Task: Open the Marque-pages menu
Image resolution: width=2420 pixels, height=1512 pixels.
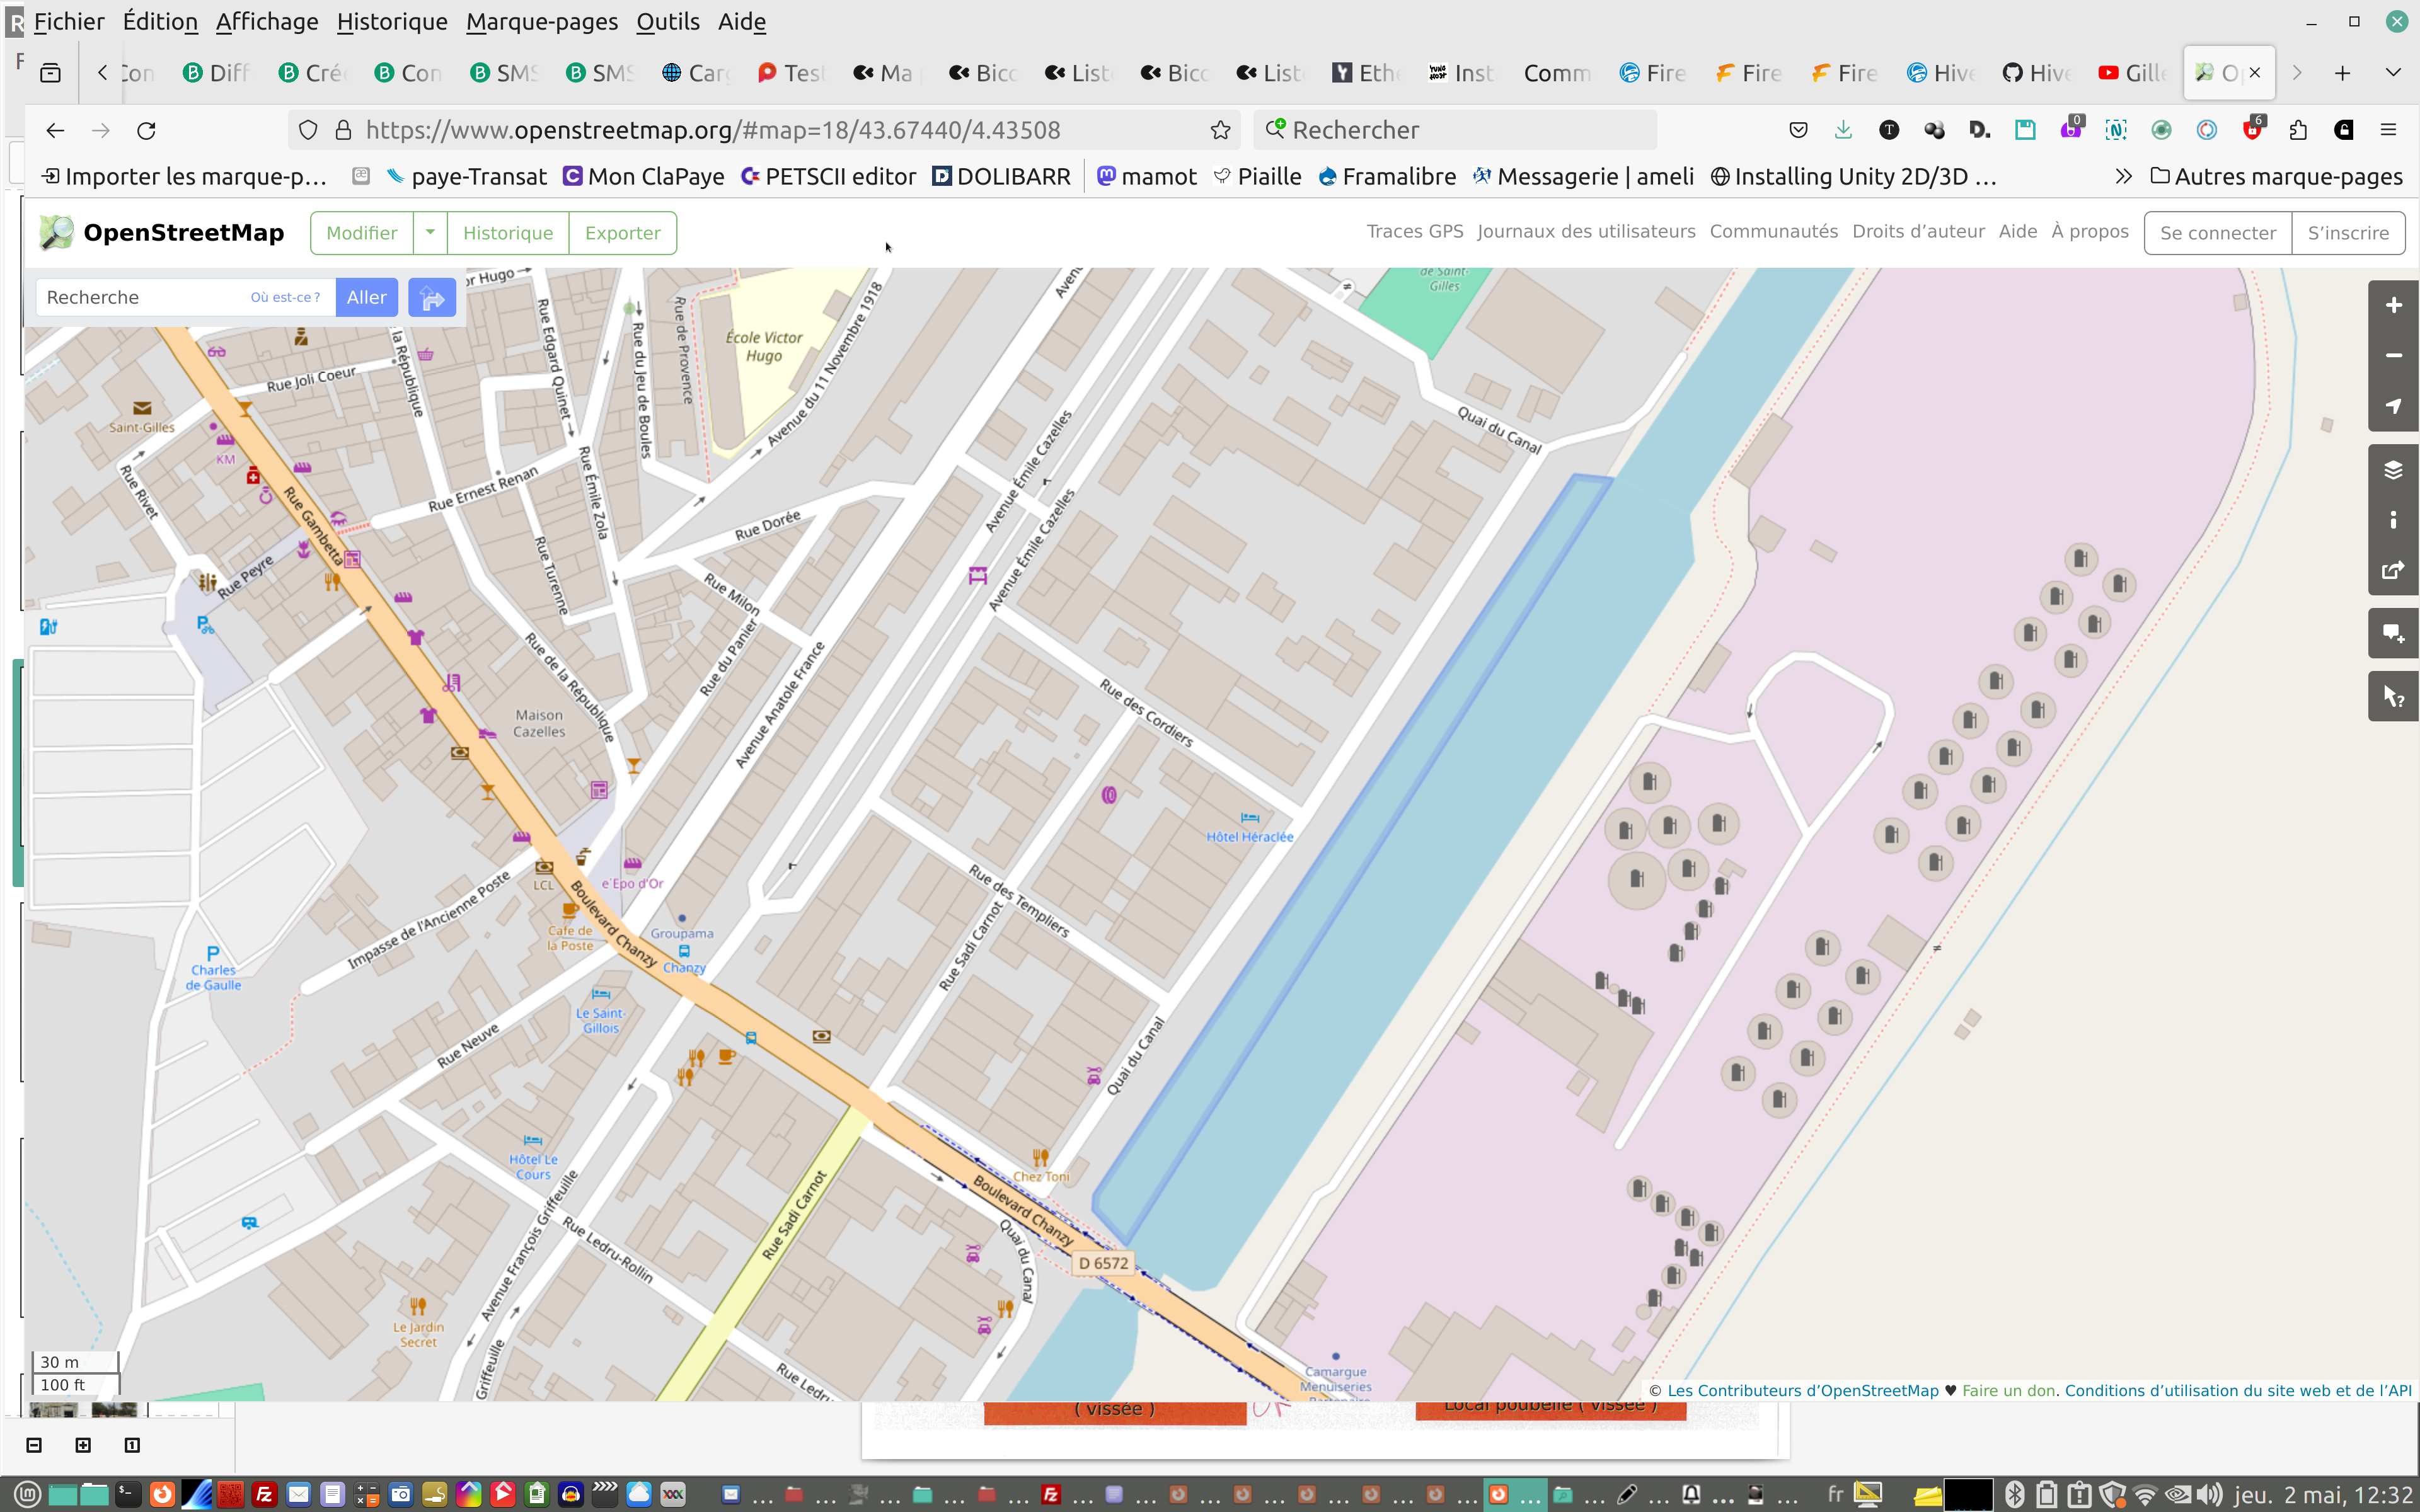Action: [x=541, y=21]
